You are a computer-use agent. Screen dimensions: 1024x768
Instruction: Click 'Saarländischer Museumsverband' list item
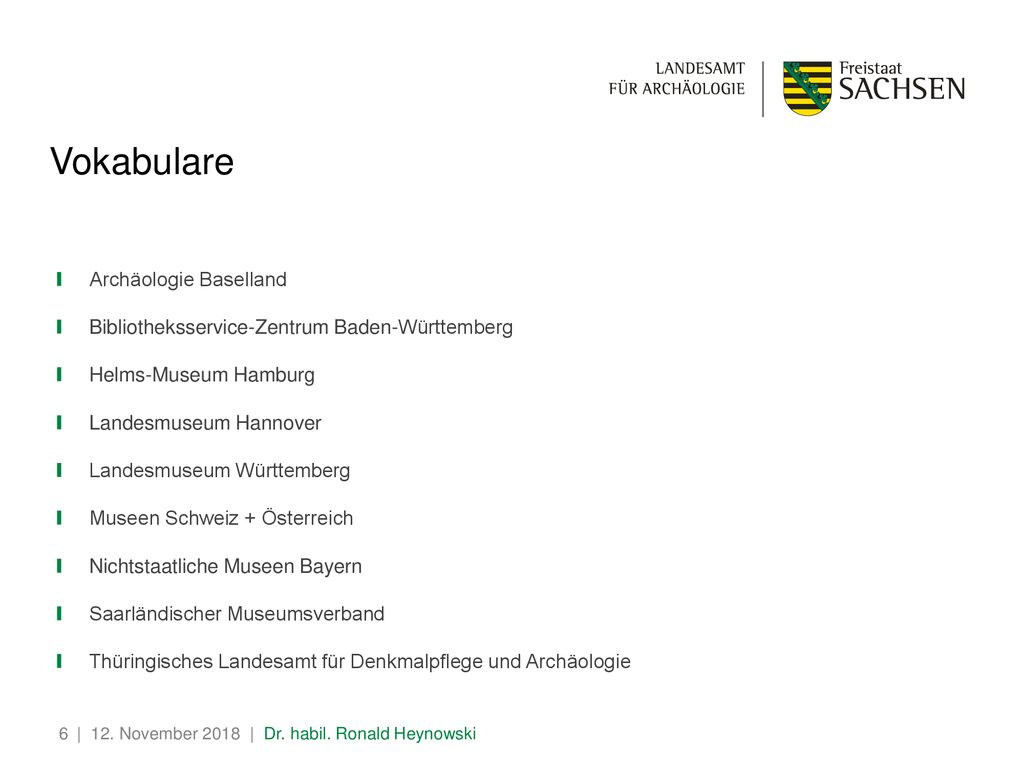pos(236,614)
